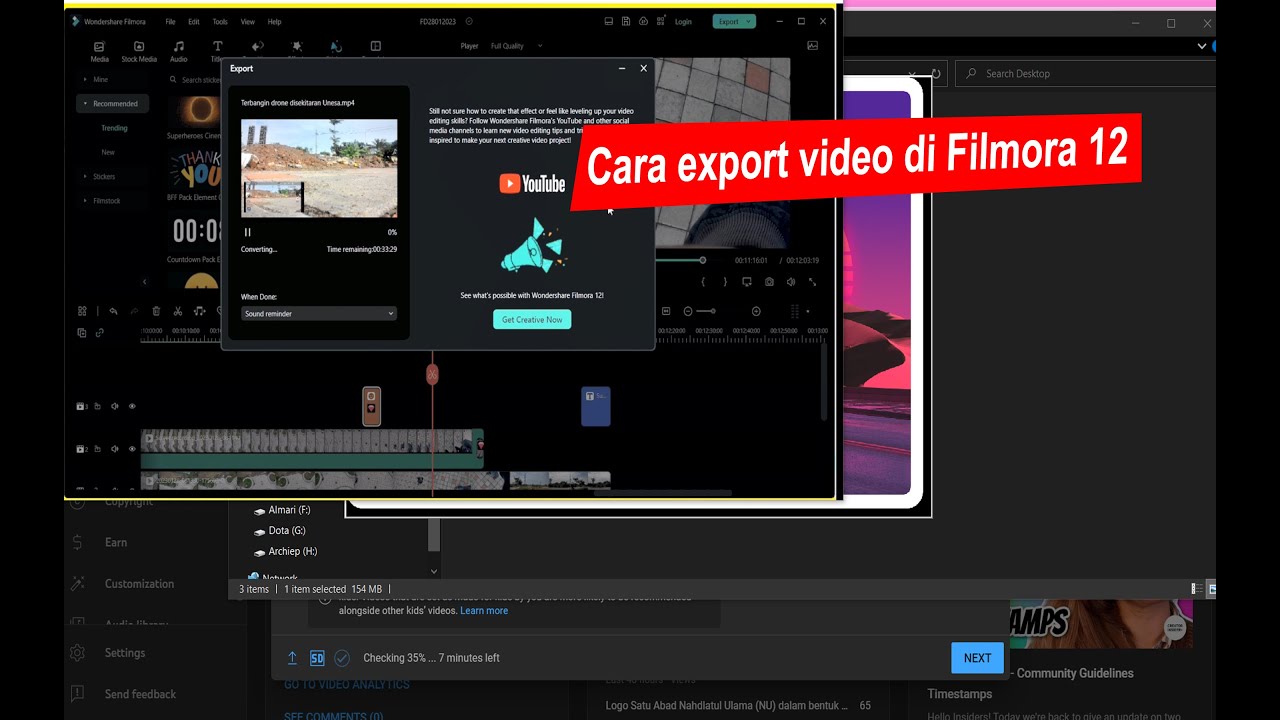Collapse sidebar with the left chevron arrow
The image size is (1280, 720).
click(x=144, y=282)
